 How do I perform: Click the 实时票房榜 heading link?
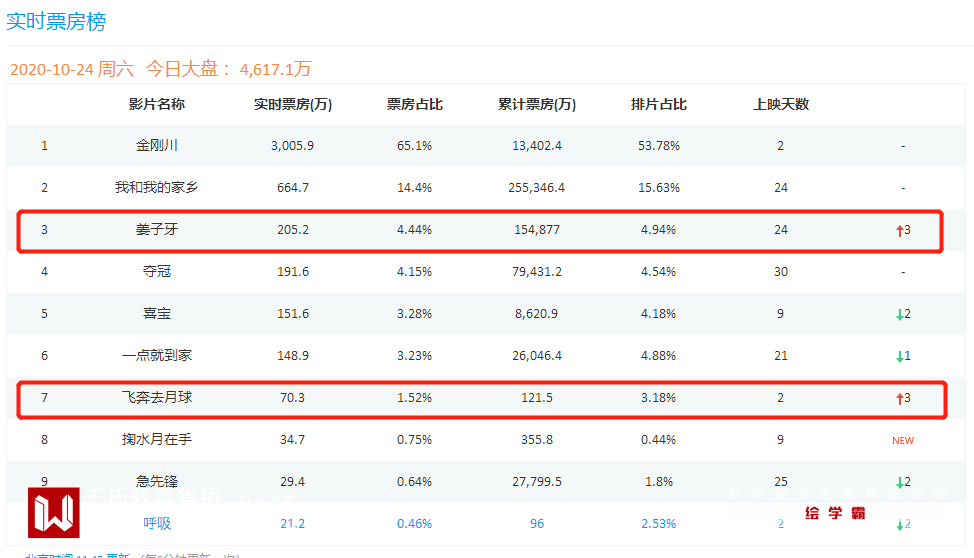56,21
